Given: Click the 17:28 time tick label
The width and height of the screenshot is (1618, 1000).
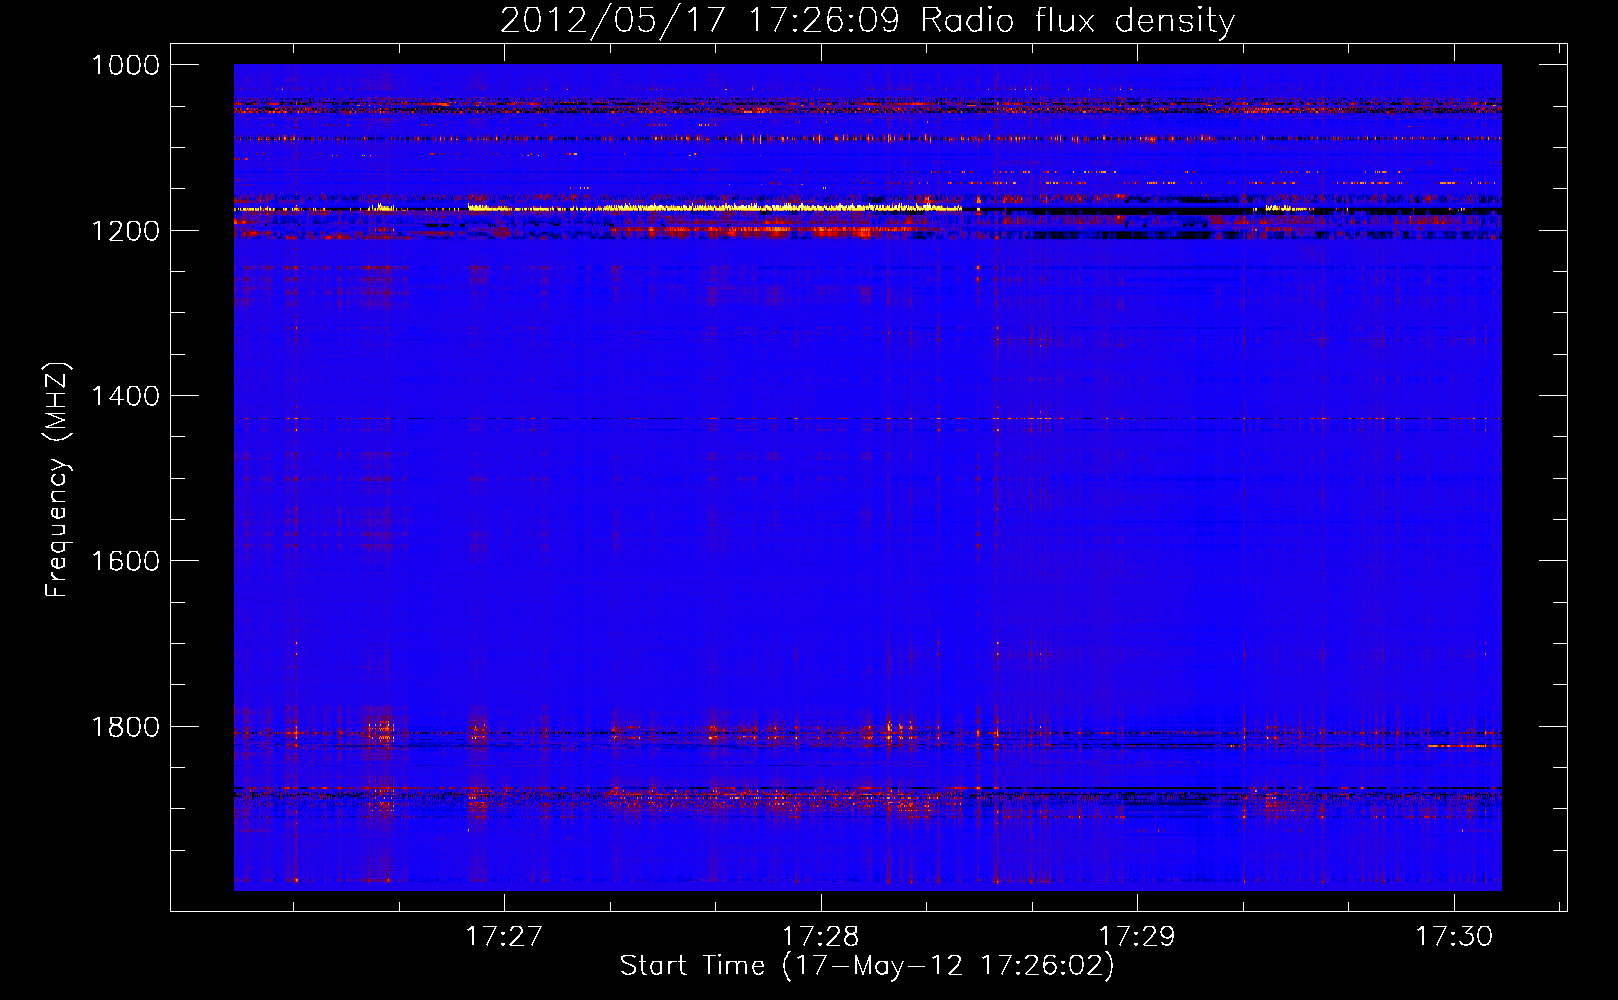Looking at the screenshot, I should (821, 936).
